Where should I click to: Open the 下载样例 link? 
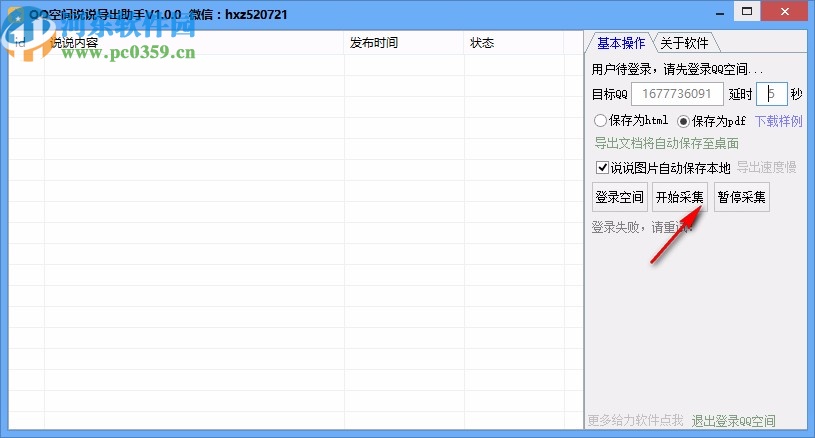pos(778,121)
